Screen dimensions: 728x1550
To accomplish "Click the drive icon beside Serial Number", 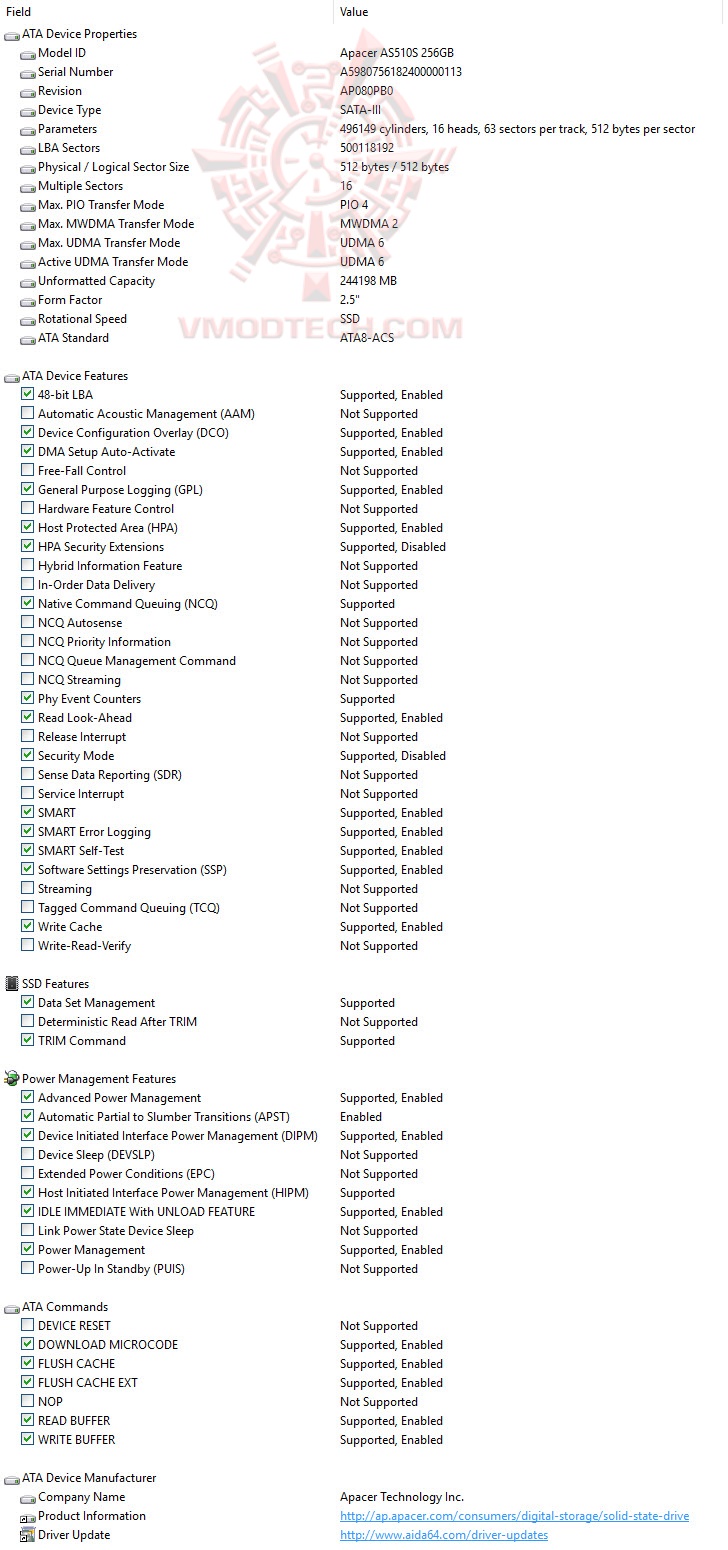I will coord(28,72).
